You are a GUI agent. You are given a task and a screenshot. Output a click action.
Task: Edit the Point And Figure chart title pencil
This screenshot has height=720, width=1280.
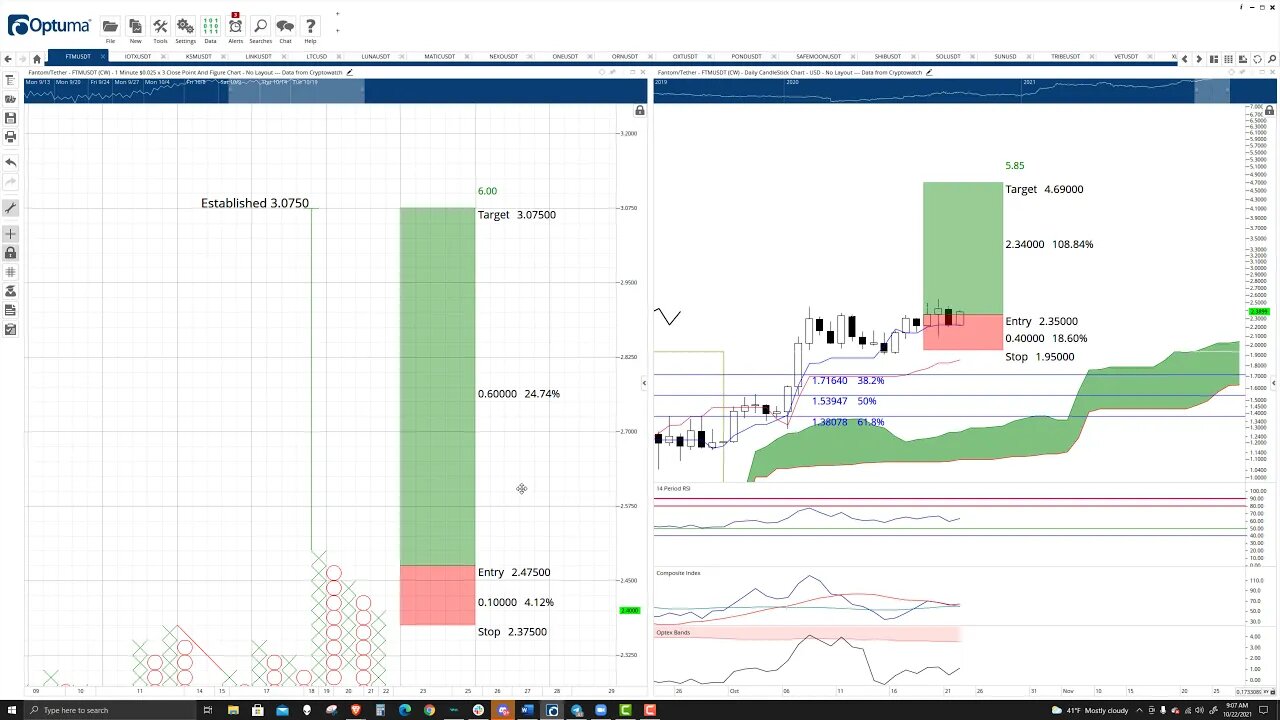[x=349, y=72]
